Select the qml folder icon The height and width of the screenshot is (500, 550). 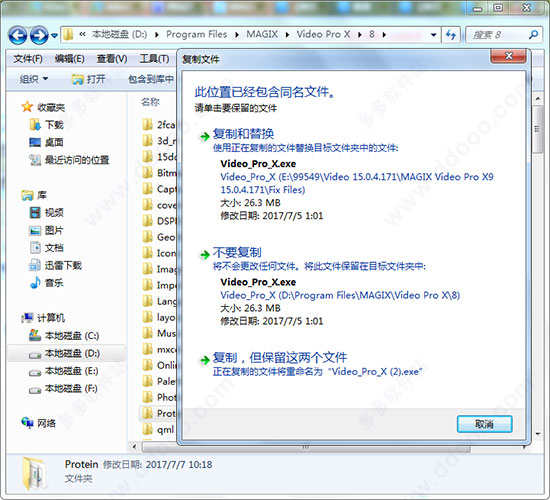coord(148,429)
